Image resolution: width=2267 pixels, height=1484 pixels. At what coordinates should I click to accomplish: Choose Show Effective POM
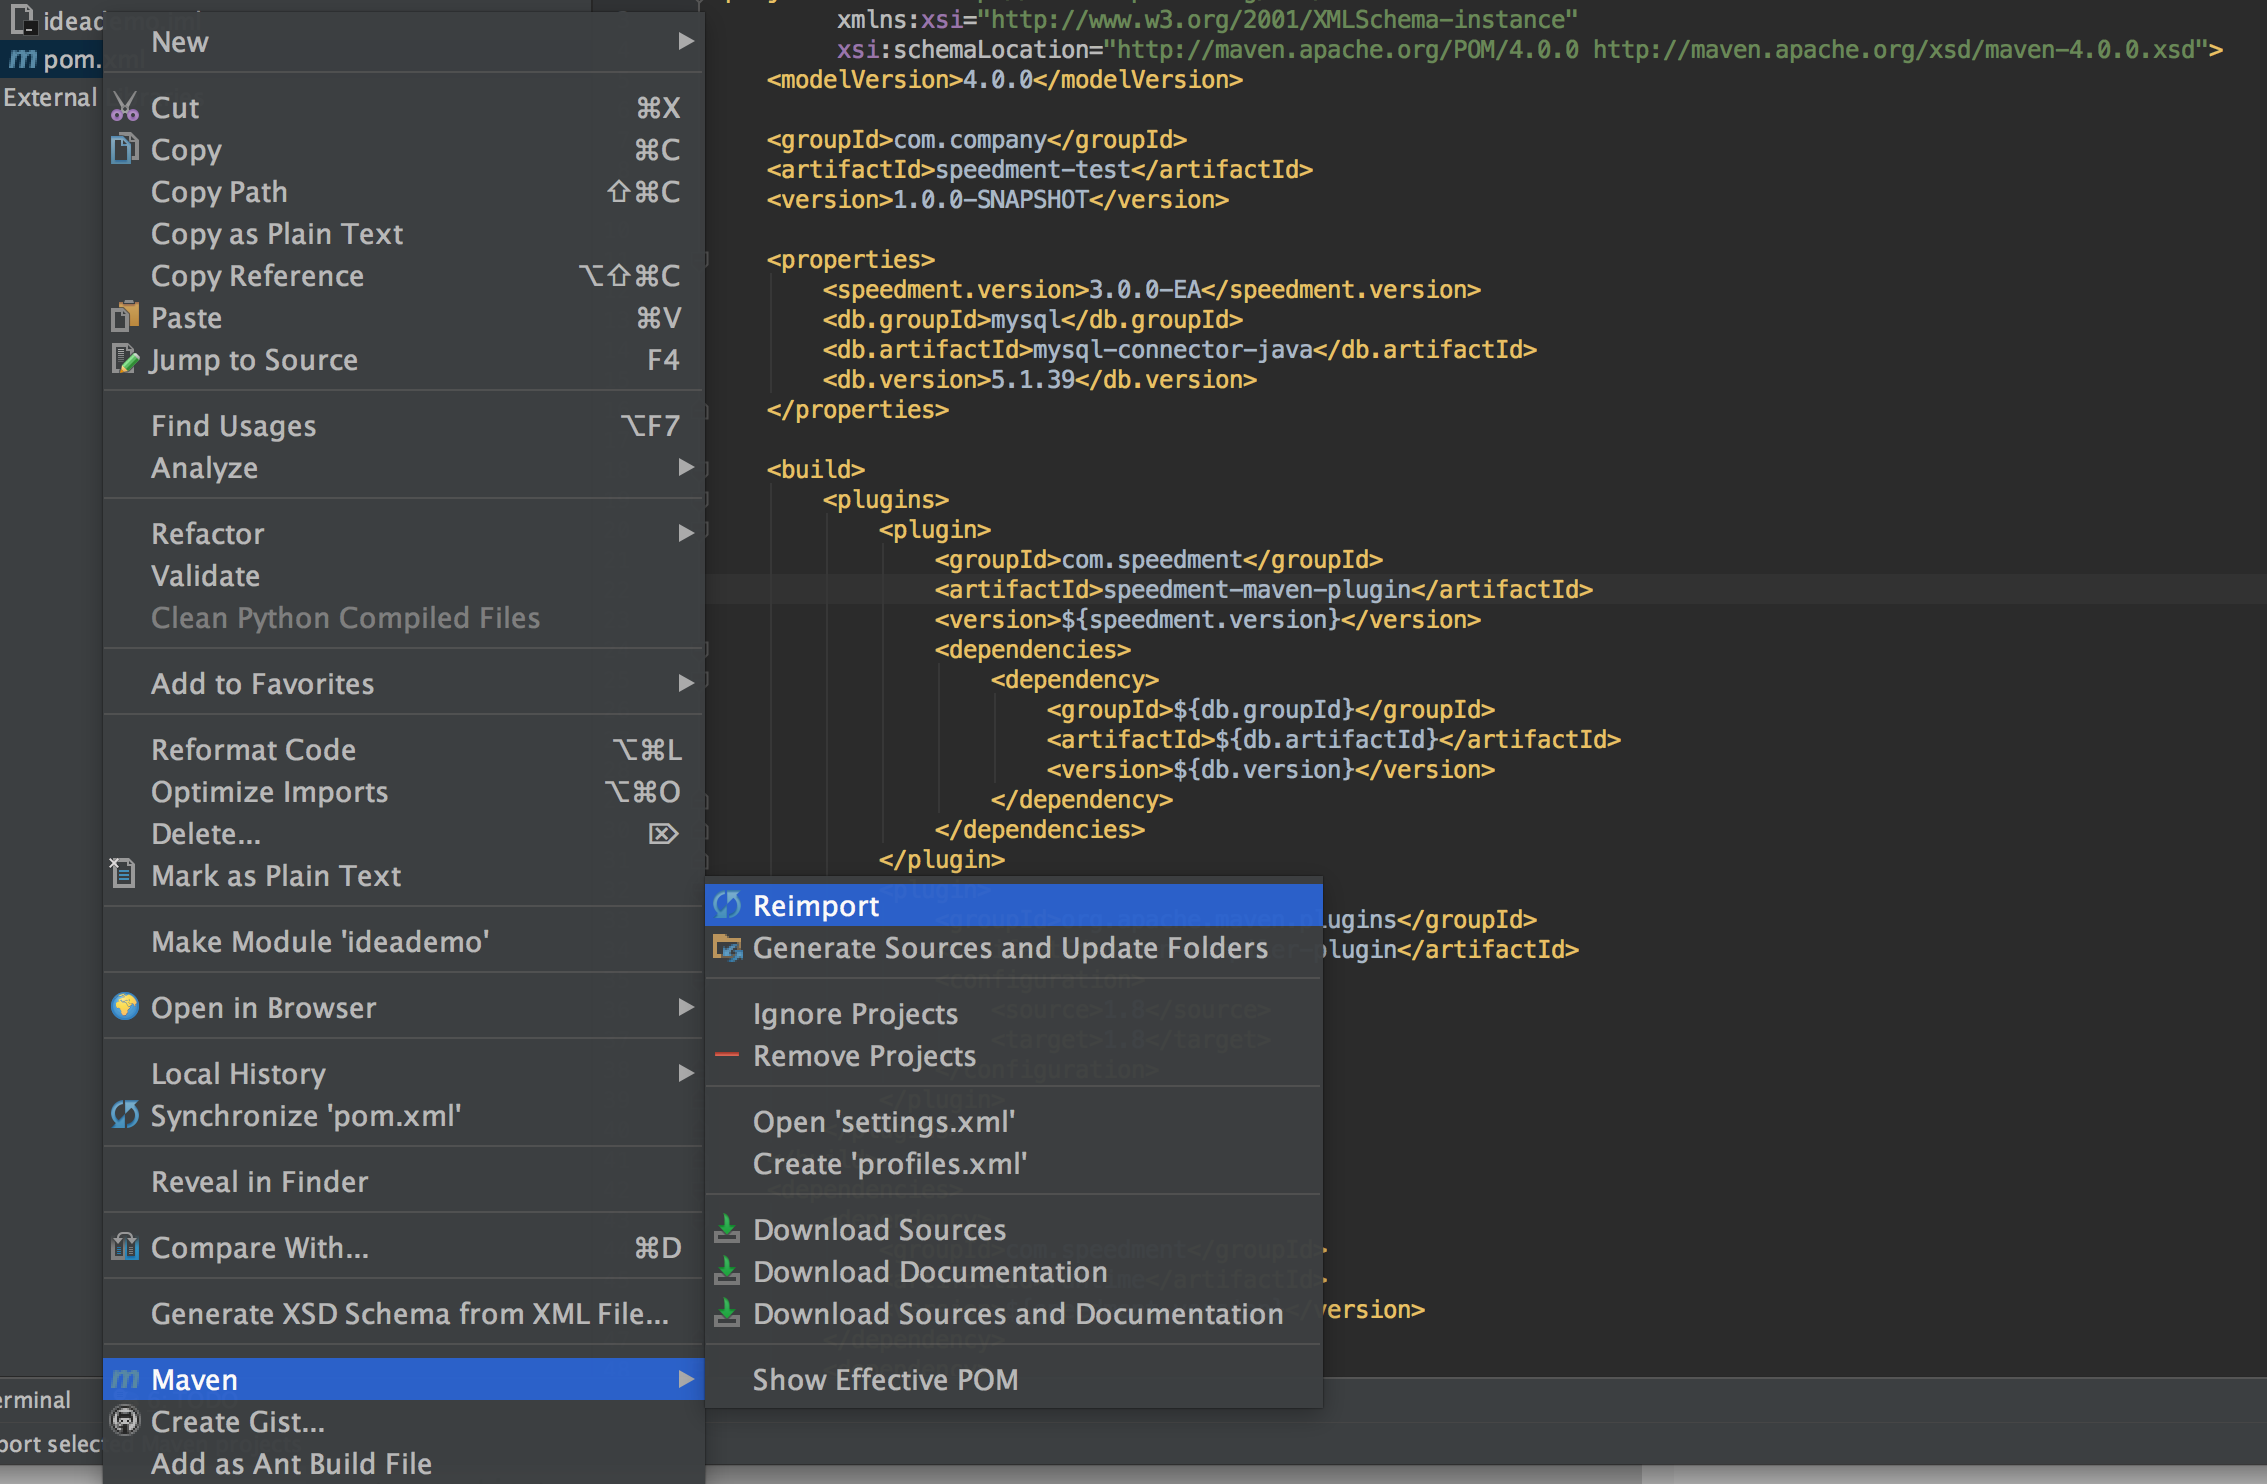coord(885,1379)
